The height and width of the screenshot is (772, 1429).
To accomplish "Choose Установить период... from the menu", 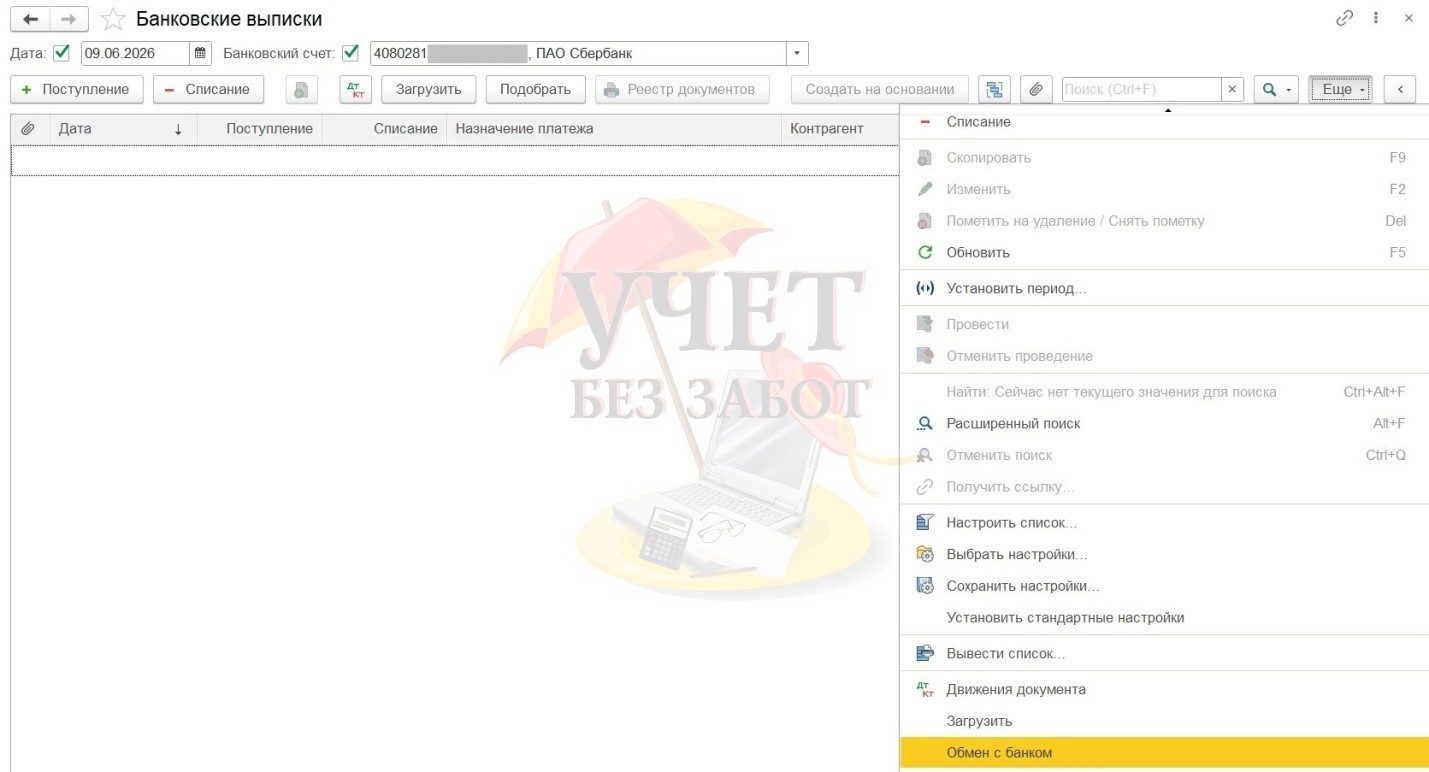I will [1164, 288].
